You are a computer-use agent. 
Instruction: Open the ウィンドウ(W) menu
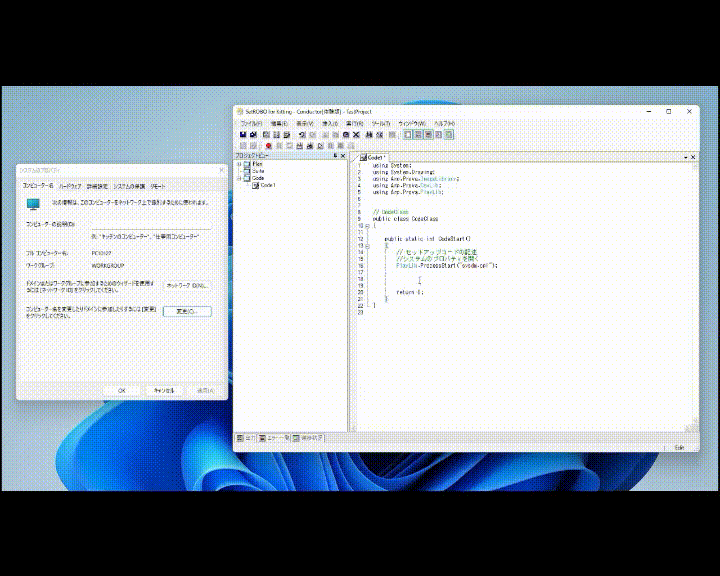click(412, 124)
